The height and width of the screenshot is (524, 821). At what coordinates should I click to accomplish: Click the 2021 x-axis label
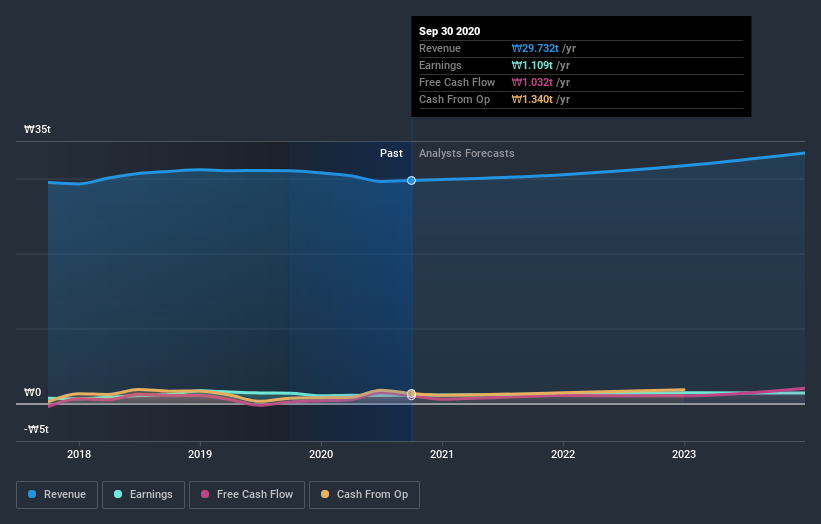click(x=442, y=454)
